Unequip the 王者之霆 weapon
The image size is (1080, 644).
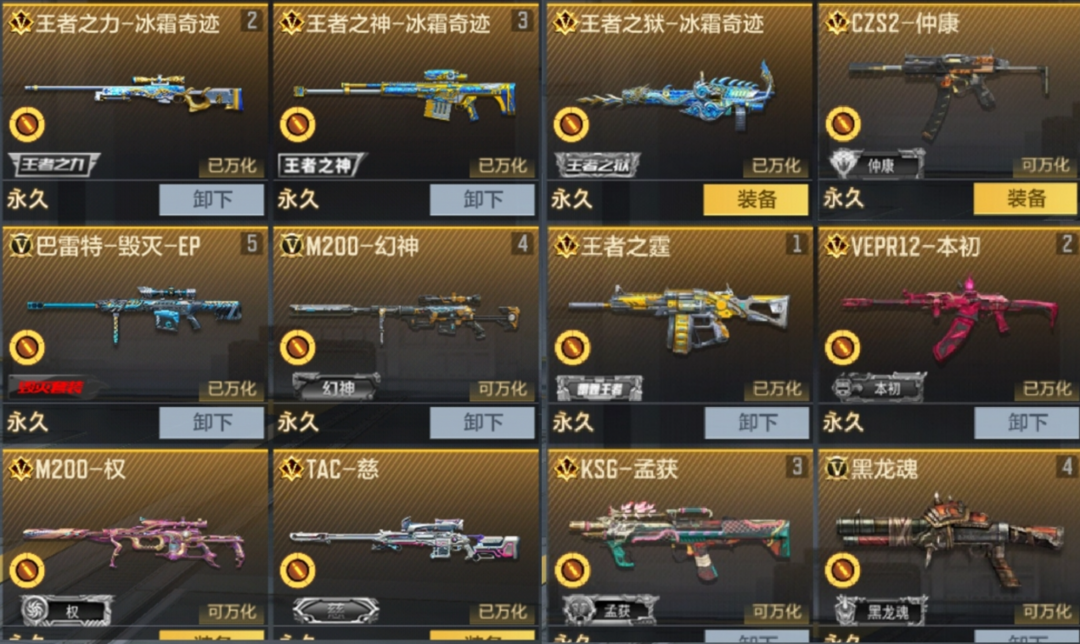tap(756, 422)
